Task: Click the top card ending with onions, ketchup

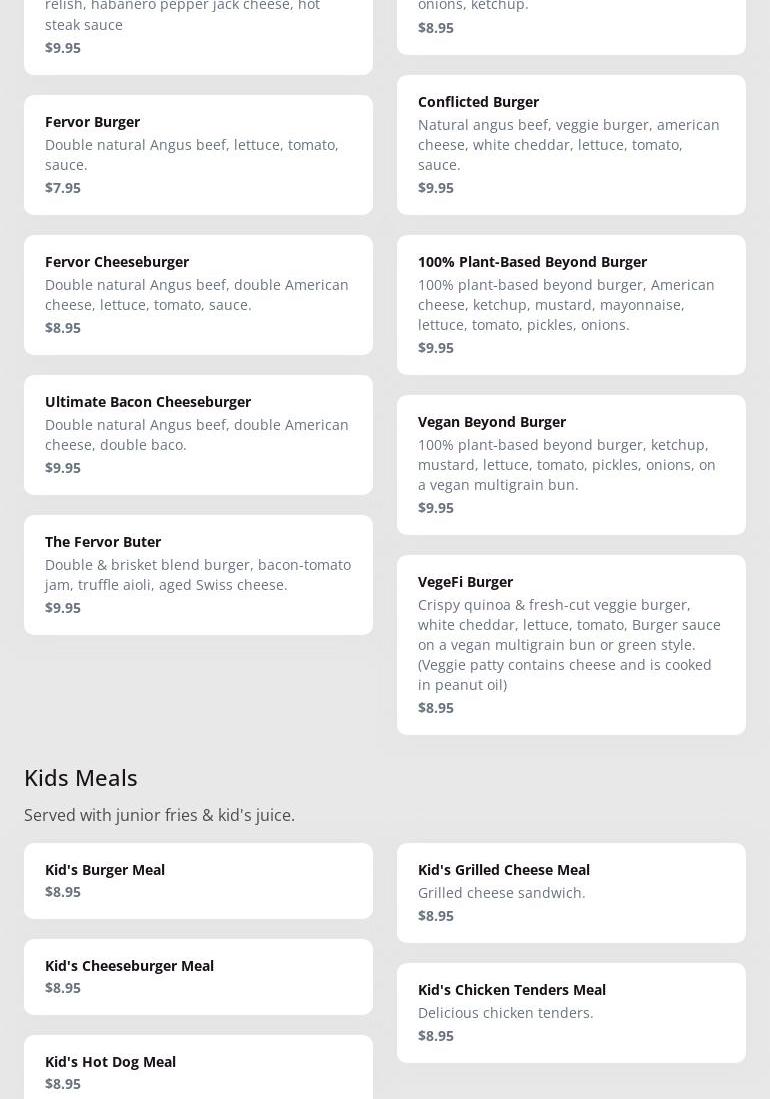Action: 571,20
